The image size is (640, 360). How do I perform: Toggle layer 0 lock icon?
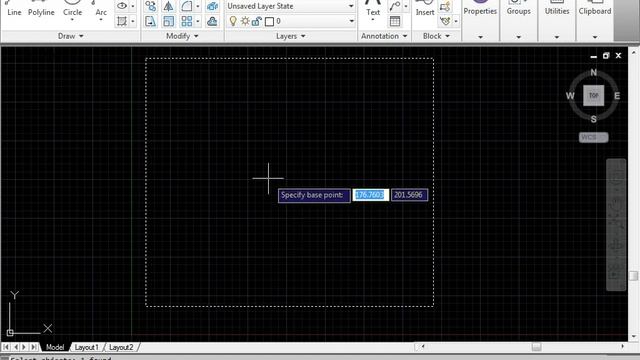256,21
